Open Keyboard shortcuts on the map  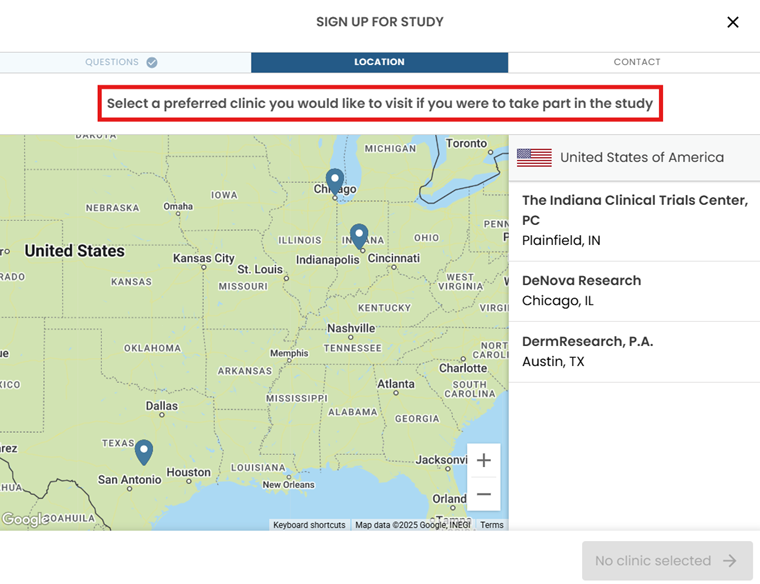coord(309,525)
